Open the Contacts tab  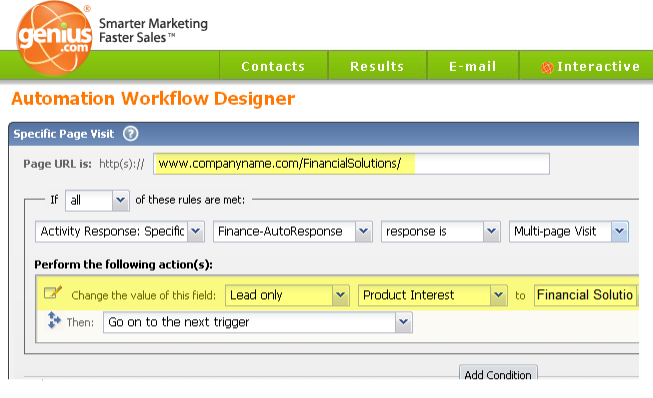tap(273, 66)
